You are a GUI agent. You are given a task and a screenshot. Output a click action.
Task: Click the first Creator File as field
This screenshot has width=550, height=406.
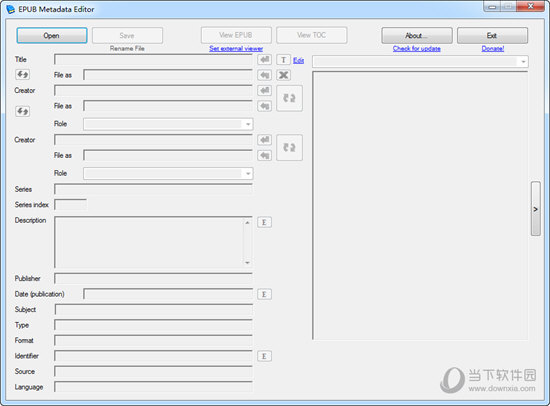[x=168, y=106]
